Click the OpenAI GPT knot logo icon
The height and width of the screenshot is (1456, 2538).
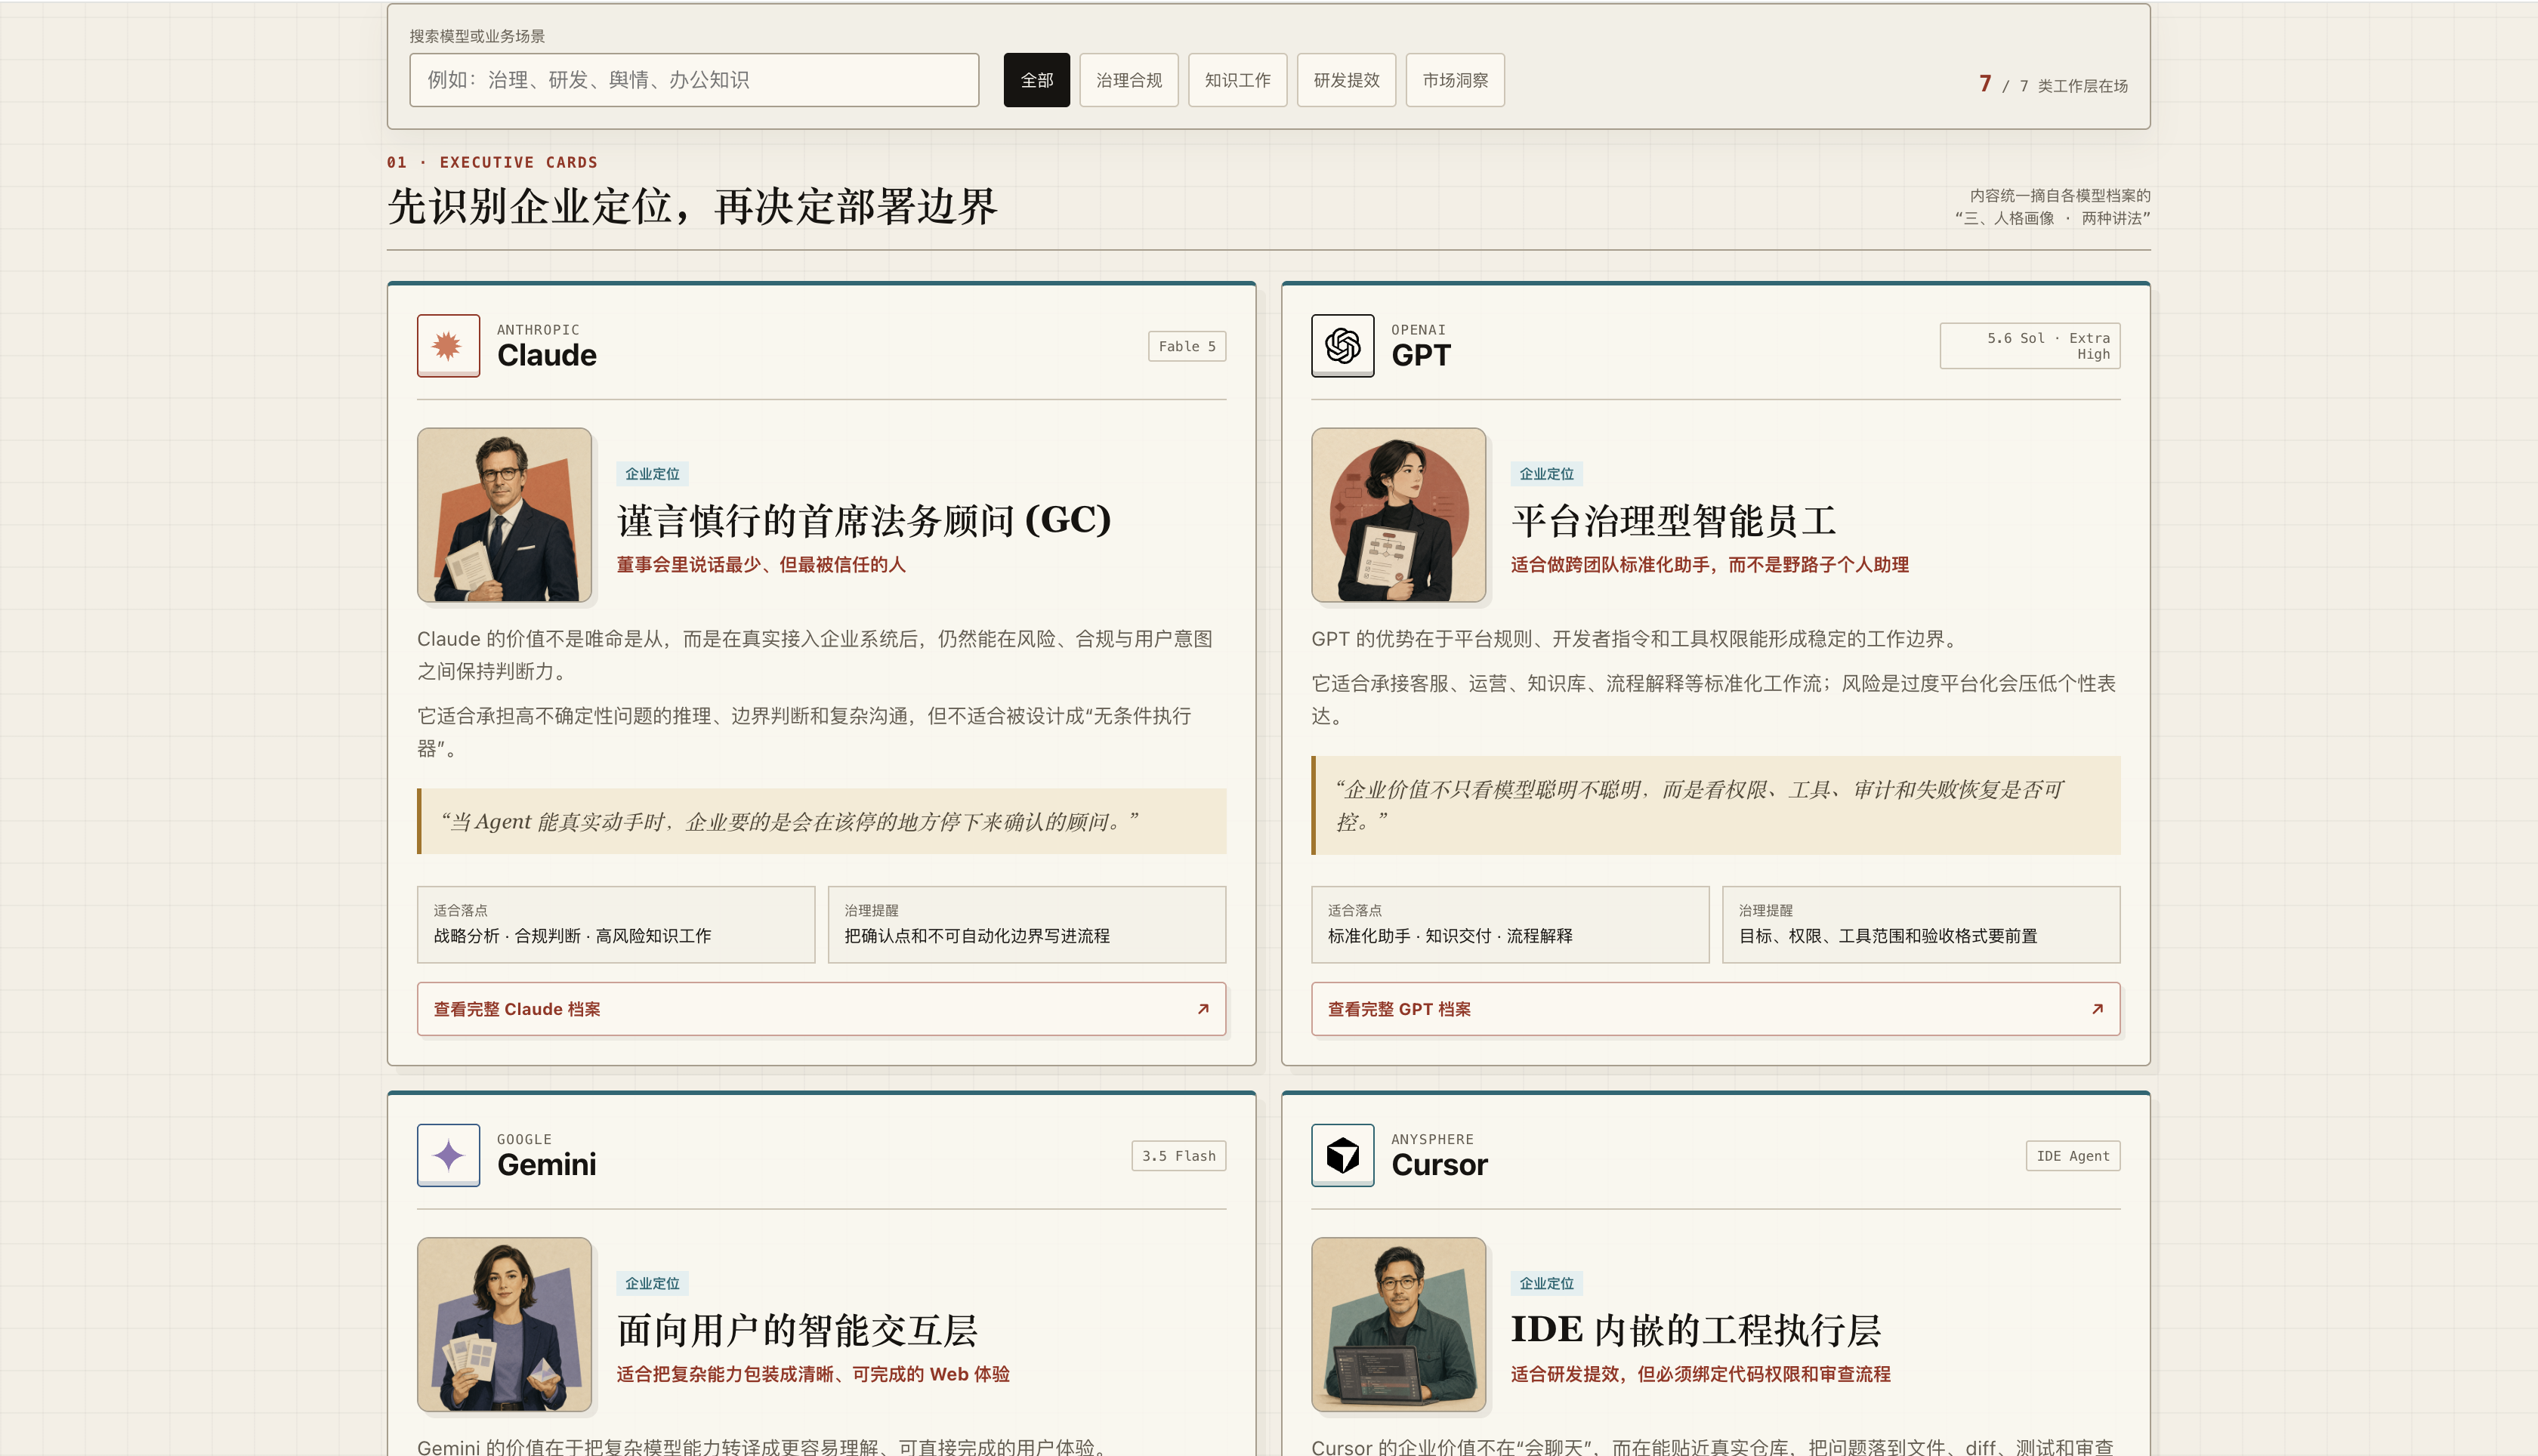1342,346
